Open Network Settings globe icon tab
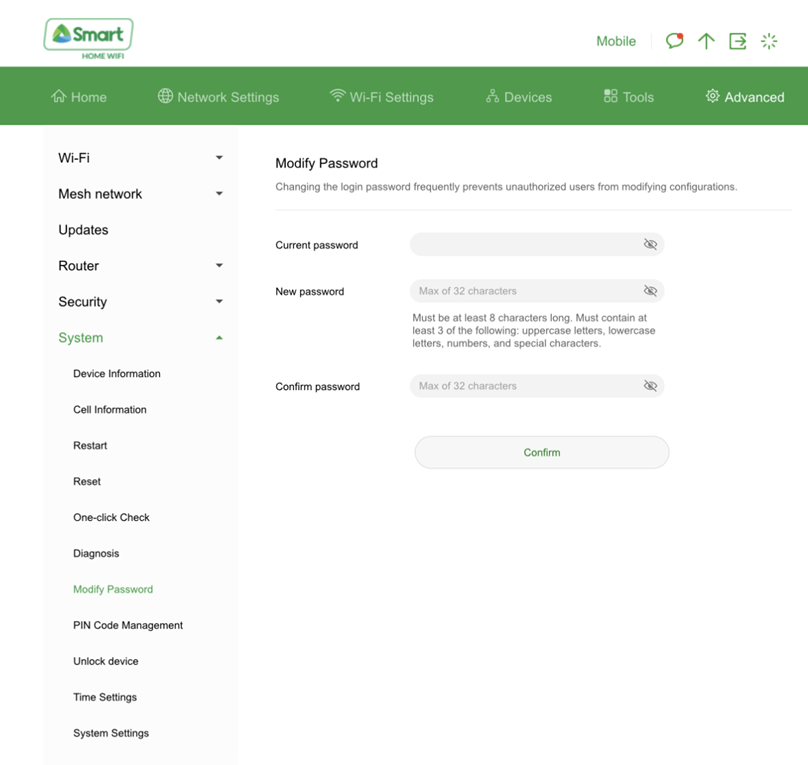This screenshot has width=808, height=765. pos(166,97)
